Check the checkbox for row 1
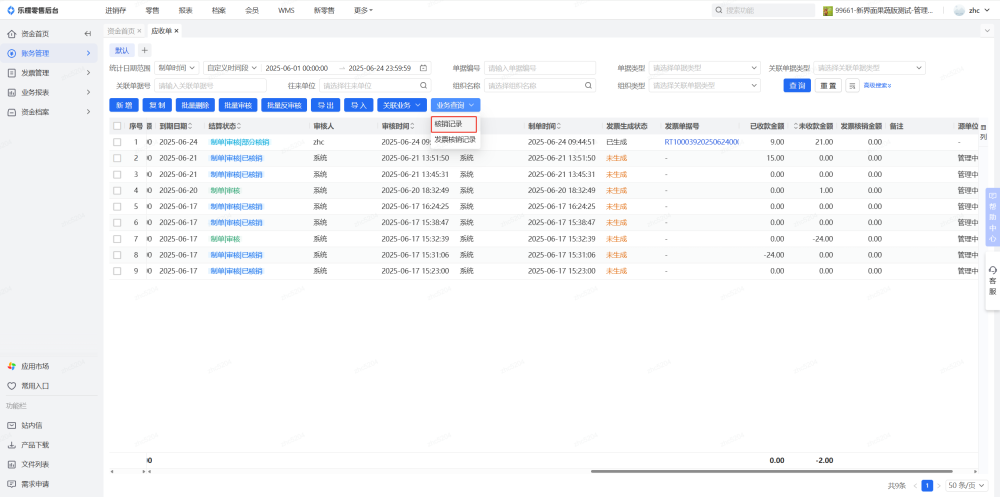Viewport: 1000px width, 497px height. (x=117, y=142)
